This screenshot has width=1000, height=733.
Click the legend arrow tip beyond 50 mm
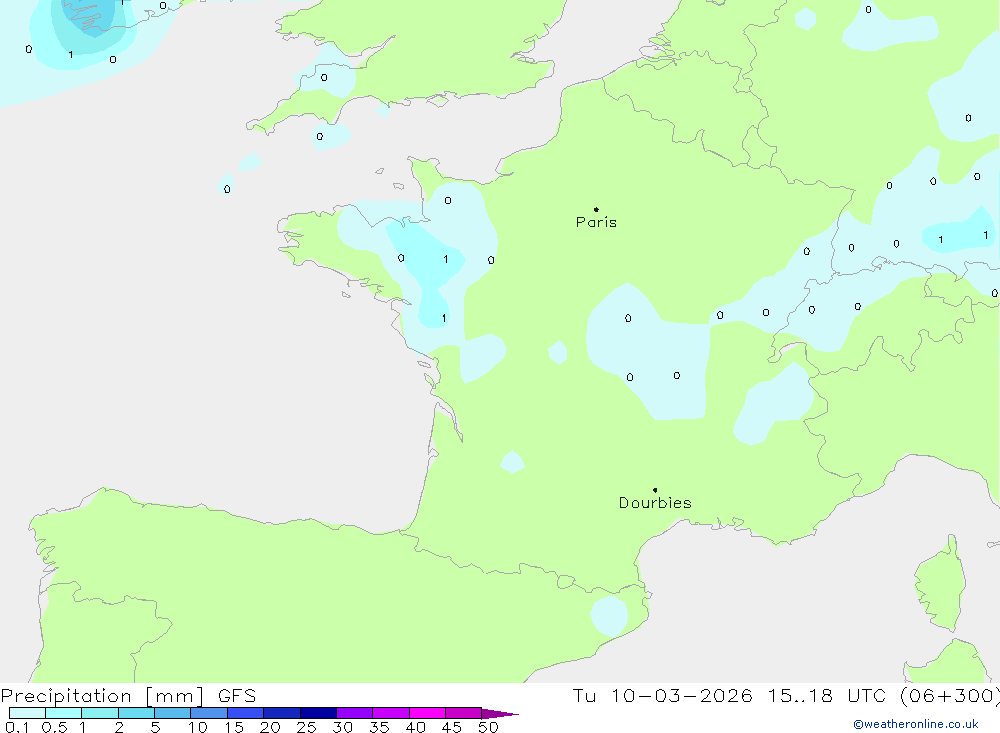point(500,714)
